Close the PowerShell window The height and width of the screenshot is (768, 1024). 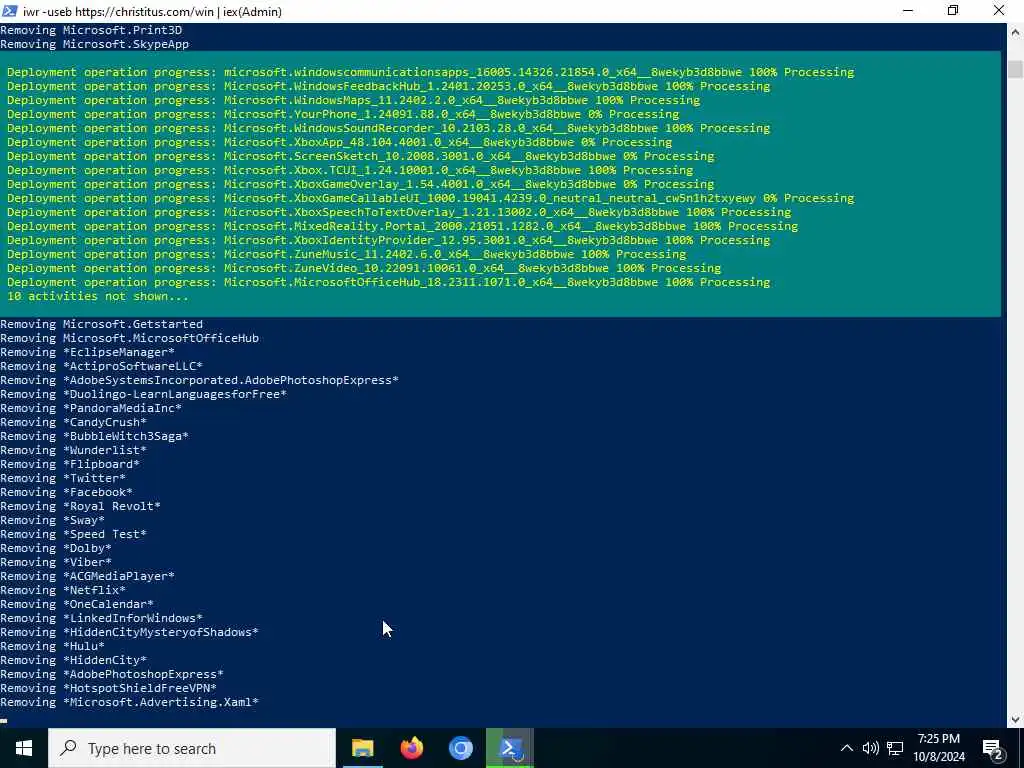click(999, 10)
